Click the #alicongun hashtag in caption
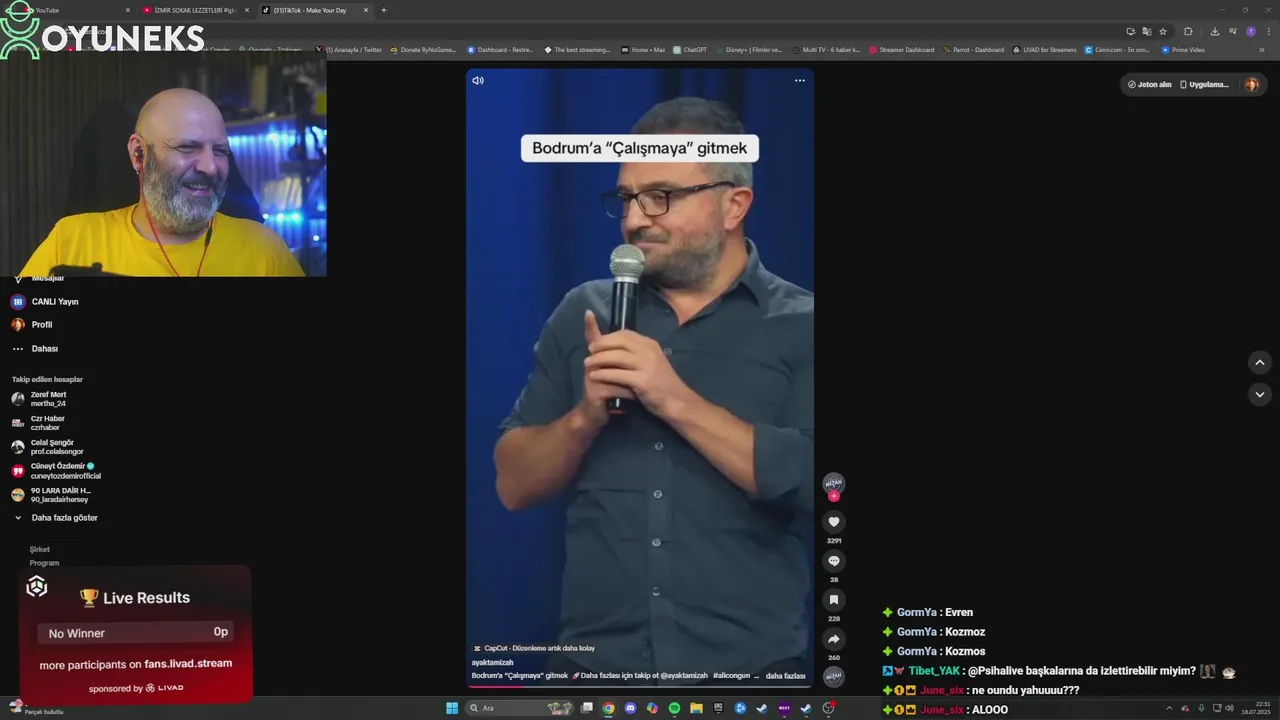 click(731, 676)
